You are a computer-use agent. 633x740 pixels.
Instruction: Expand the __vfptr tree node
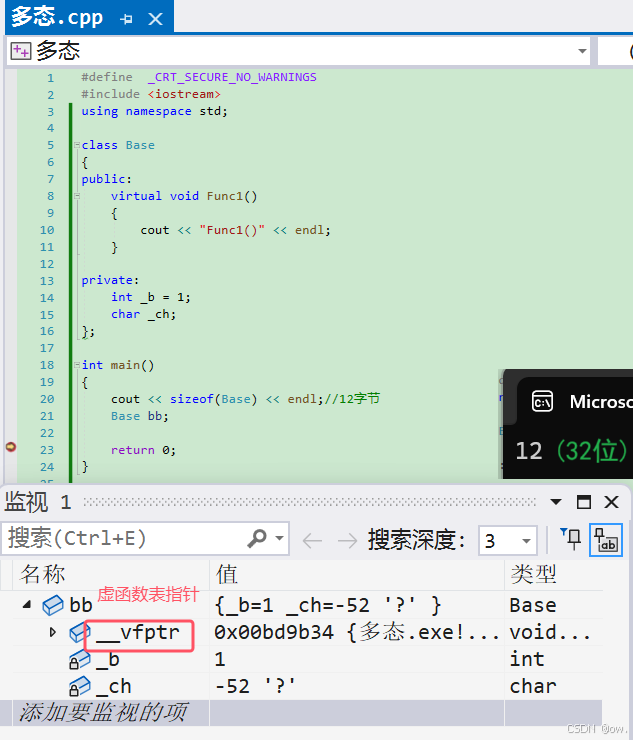(x=52, y=632)
